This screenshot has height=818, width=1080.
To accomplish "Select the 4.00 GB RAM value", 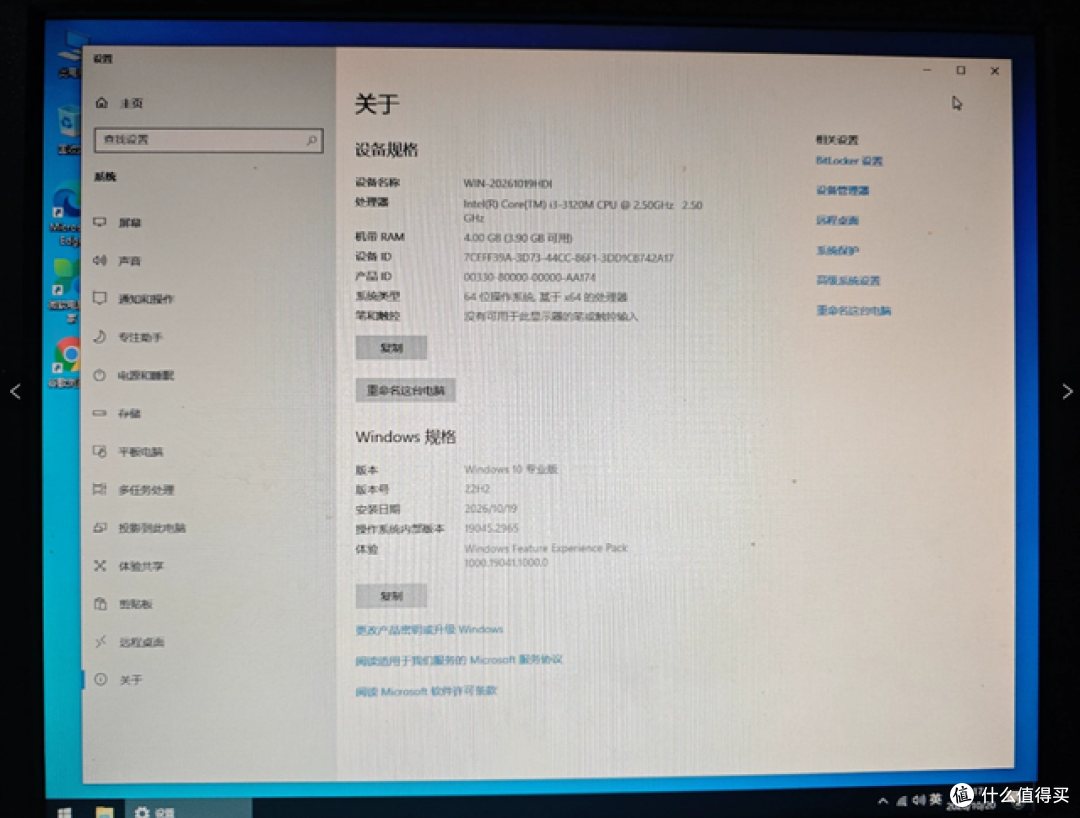I will (517, 238).
